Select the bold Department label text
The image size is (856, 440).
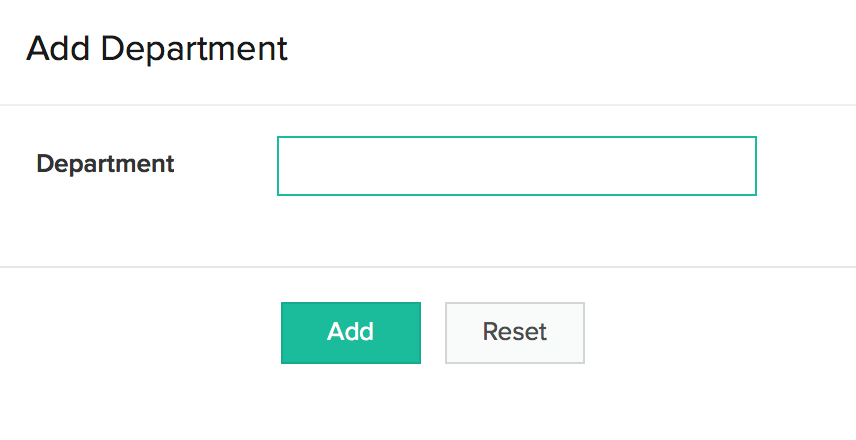pyautogui.click(x=105, y=164)
